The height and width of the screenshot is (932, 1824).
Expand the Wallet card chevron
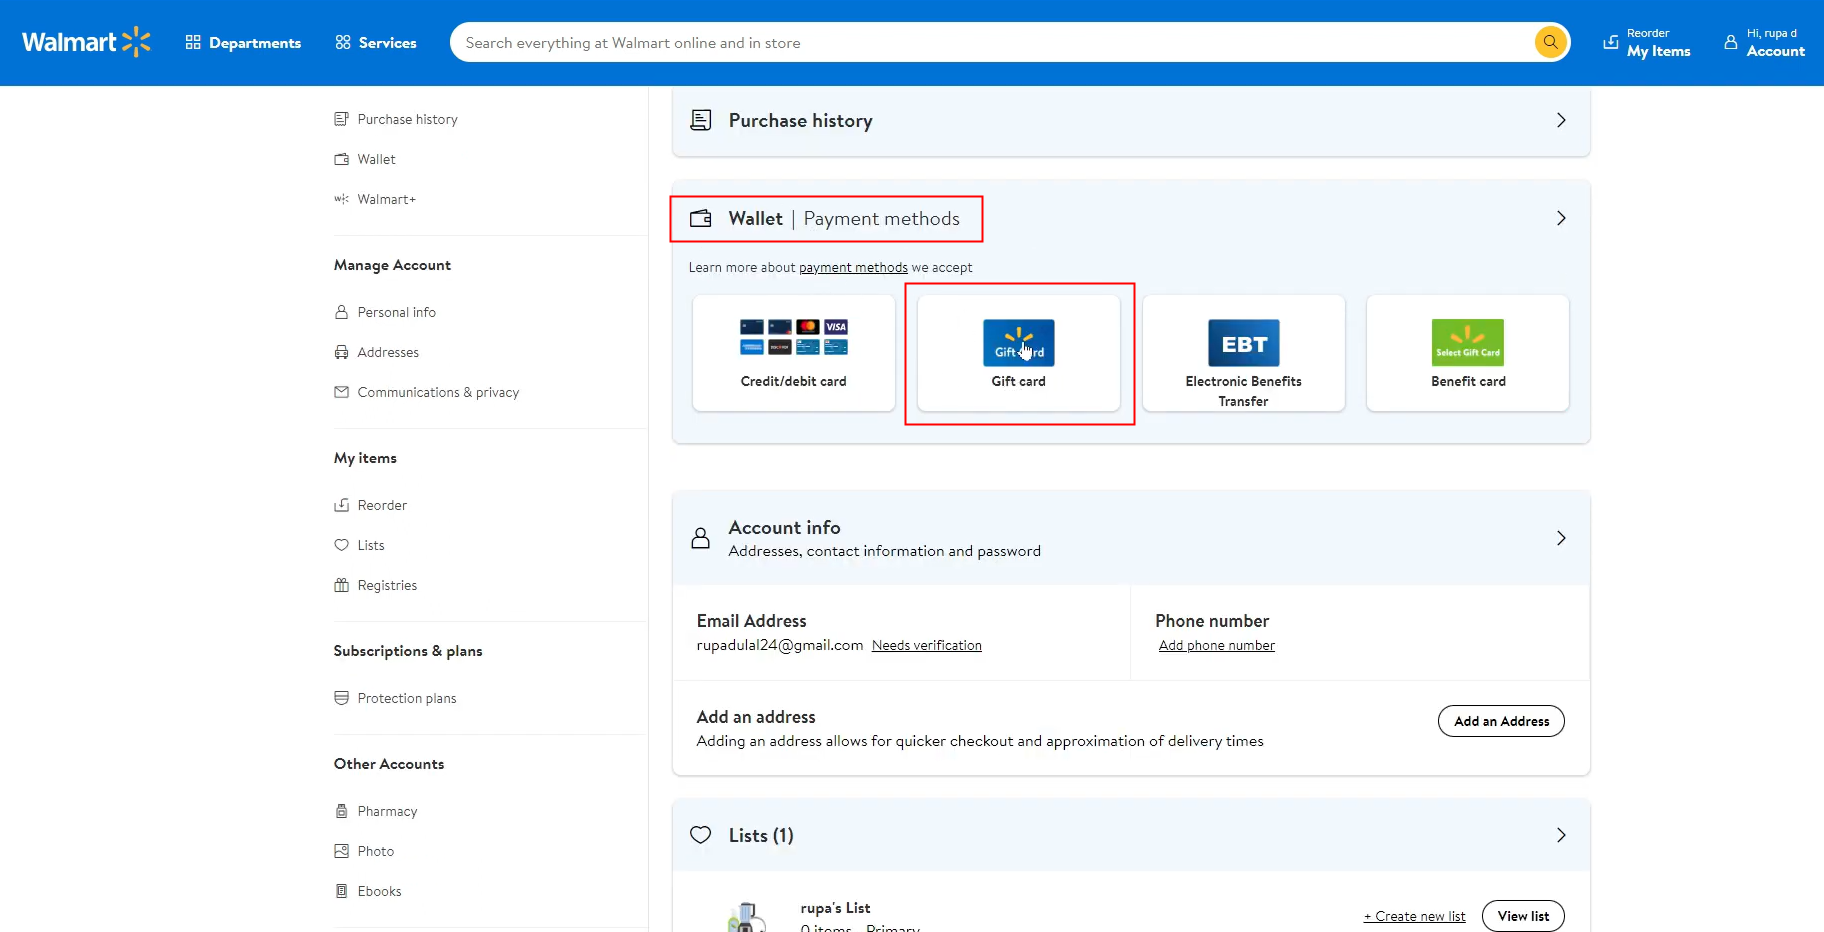[1561, 218]
